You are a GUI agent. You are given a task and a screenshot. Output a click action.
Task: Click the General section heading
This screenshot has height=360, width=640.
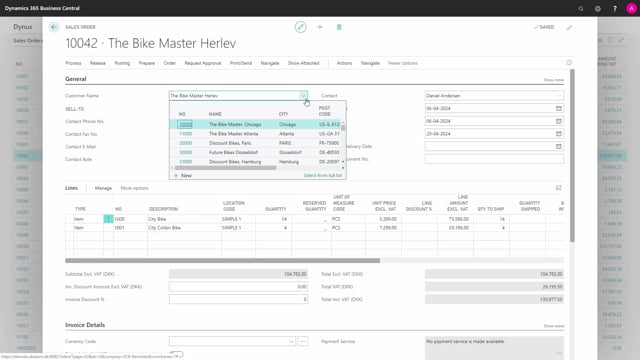point(76,79)
